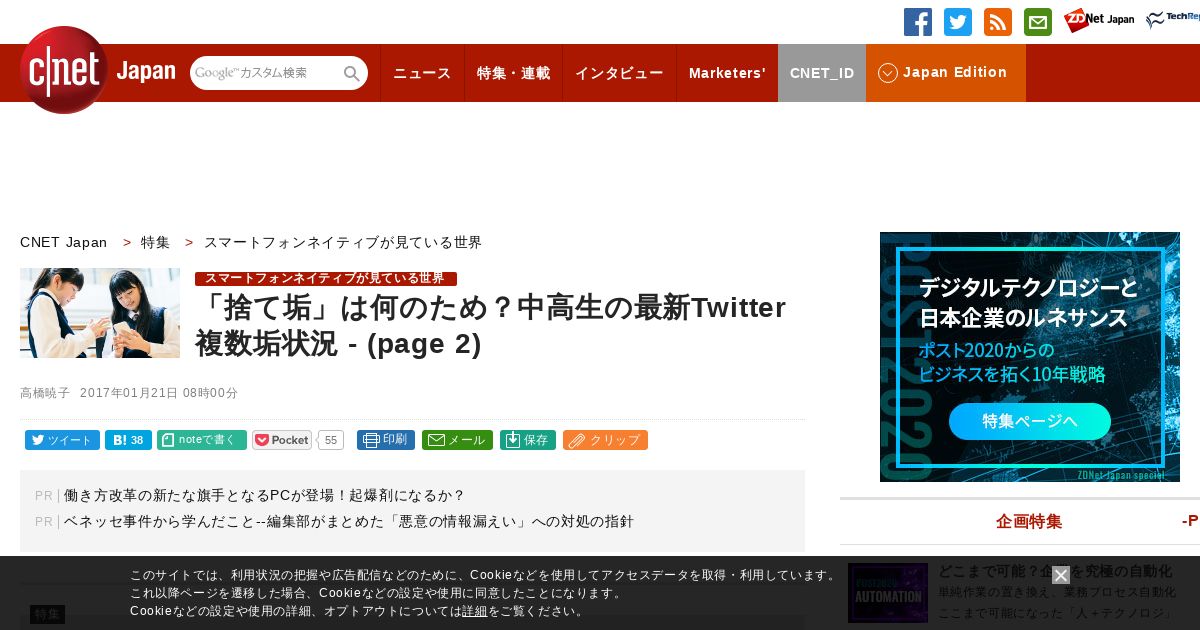The height and width of the screenshot is (630, 1200).
Task: Send article via メール button
Action: coord(457,440)
